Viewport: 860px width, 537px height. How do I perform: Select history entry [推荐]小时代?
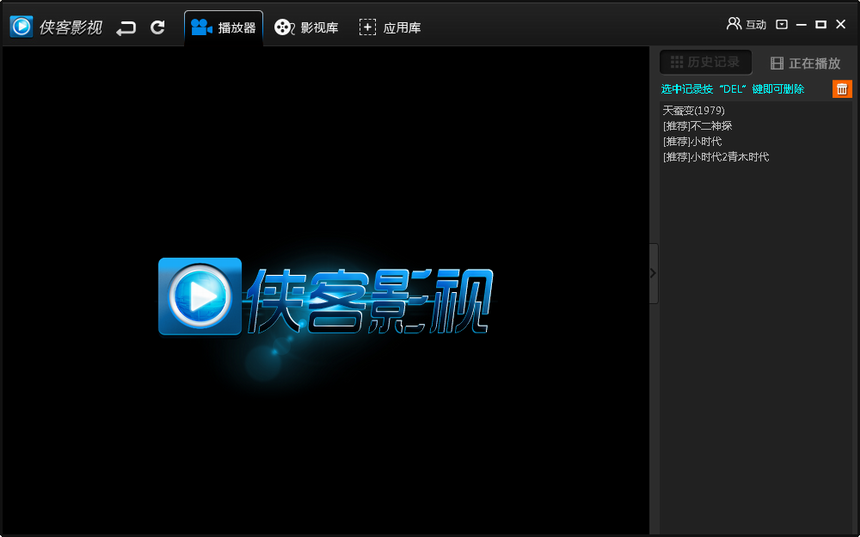[692, 141]
